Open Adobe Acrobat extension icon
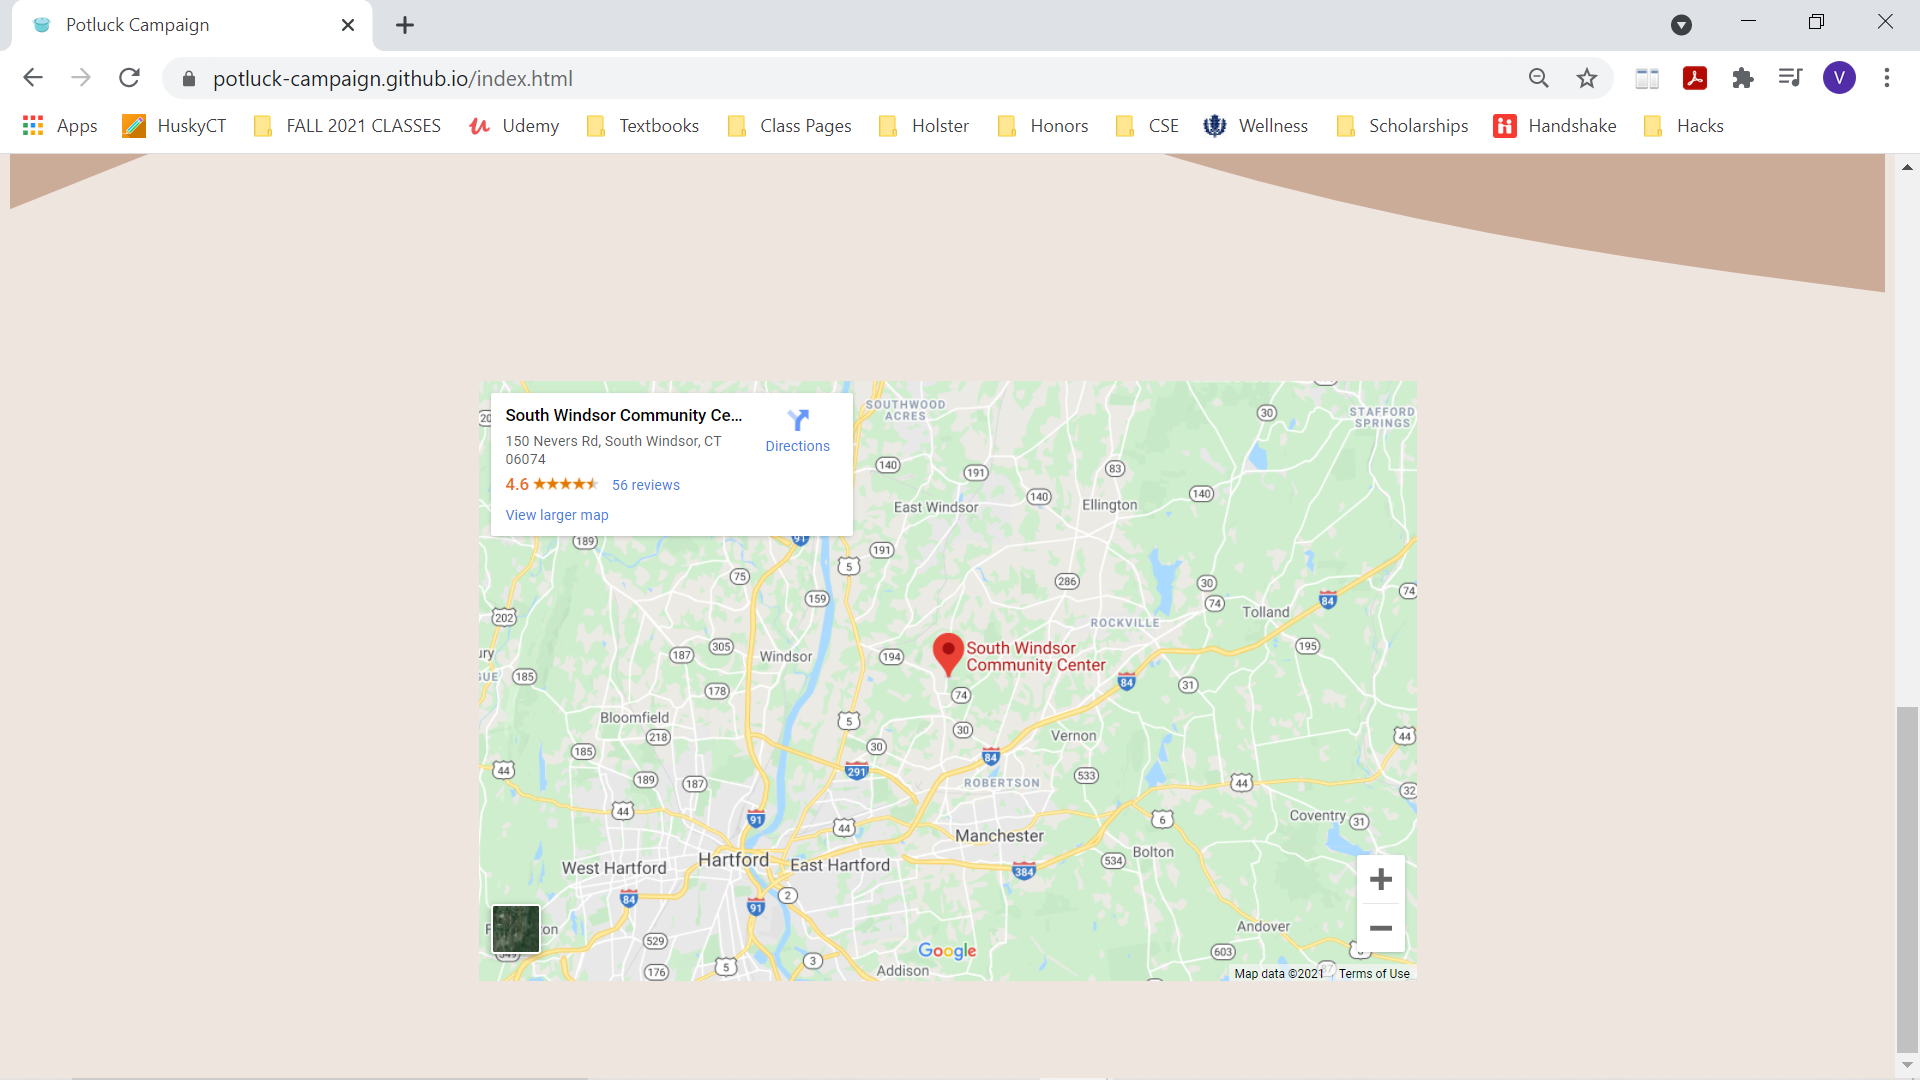 pyautogui.click(x=1695, y=78)
